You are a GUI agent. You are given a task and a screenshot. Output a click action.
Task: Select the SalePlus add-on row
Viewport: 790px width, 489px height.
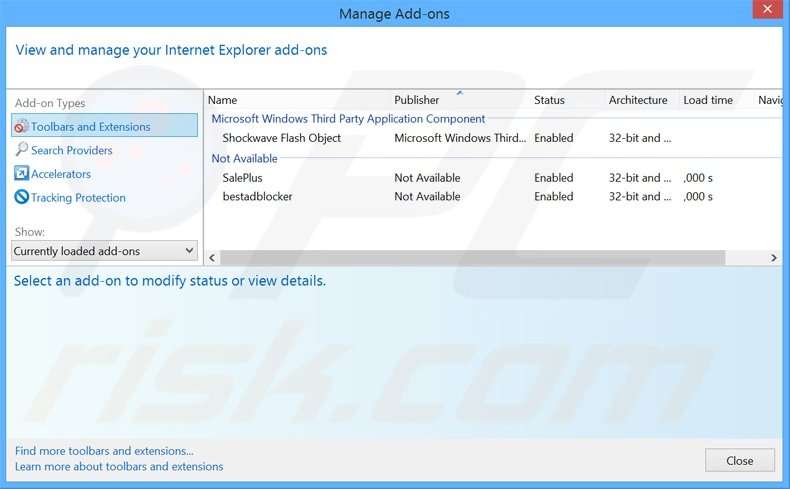coord(494,178)
